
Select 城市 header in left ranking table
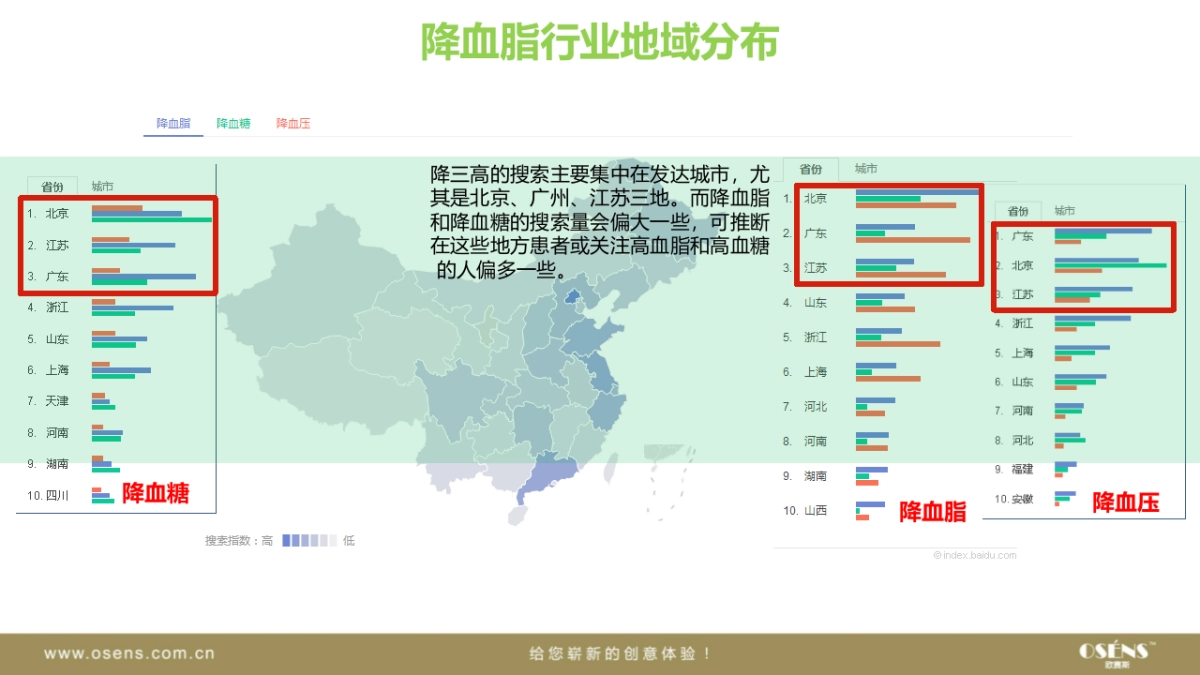(103, 185)
